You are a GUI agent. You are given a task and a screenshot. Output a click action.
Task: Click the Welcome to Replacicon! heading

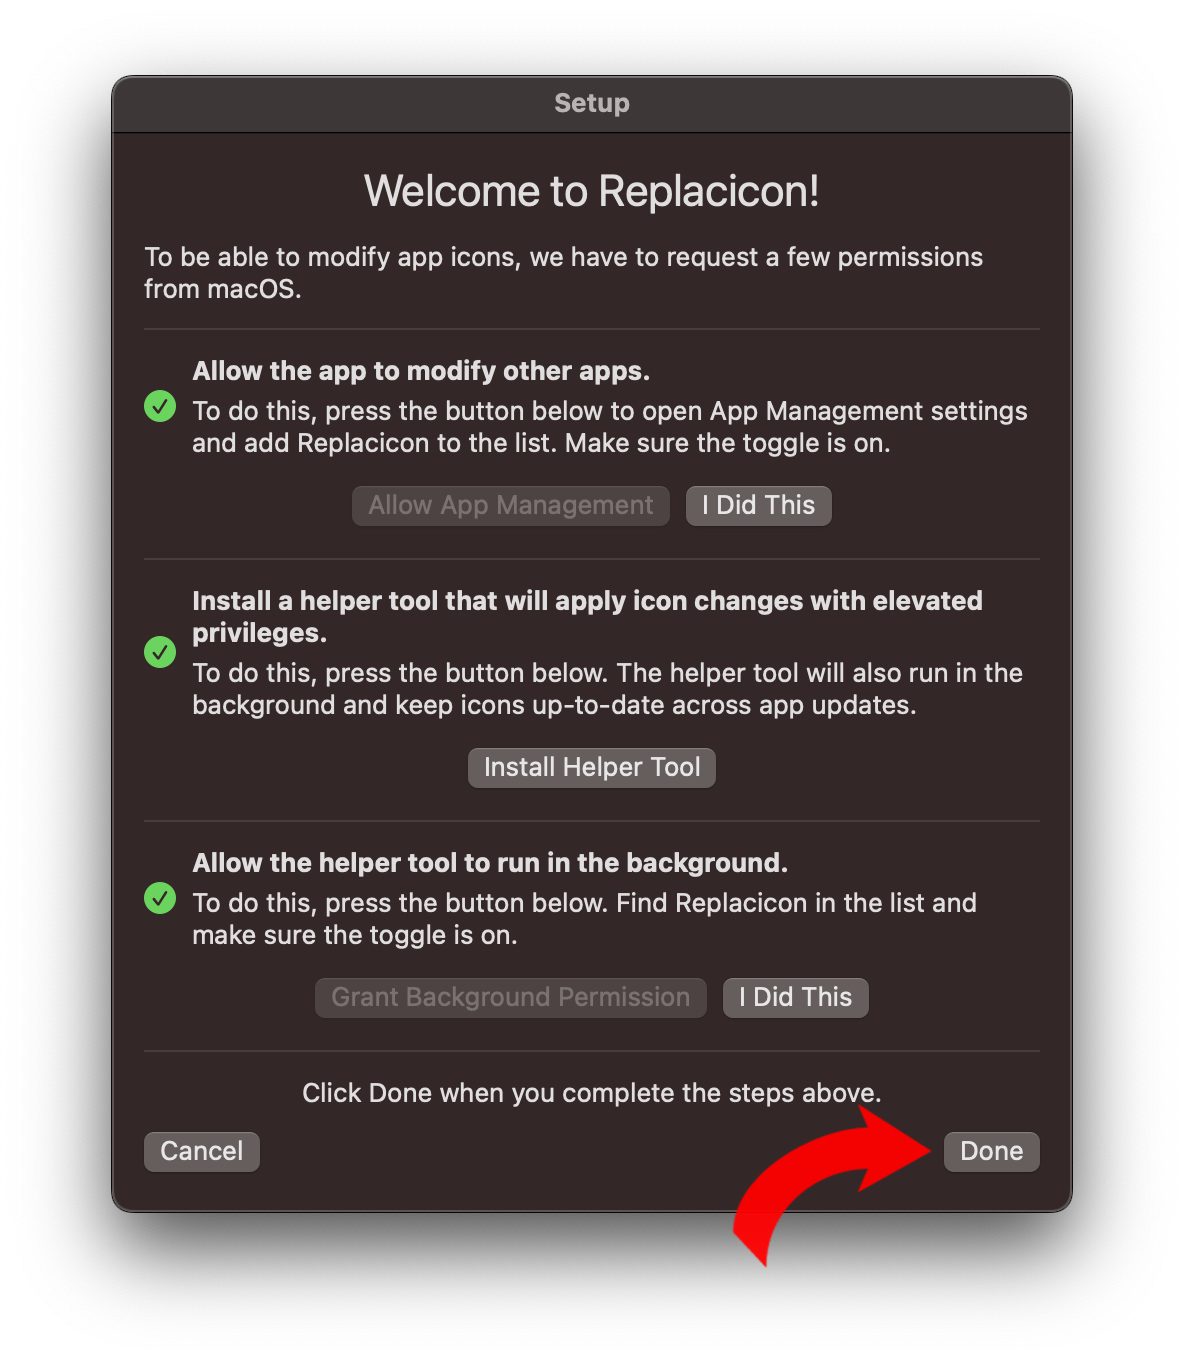click(x=592, y=191)
